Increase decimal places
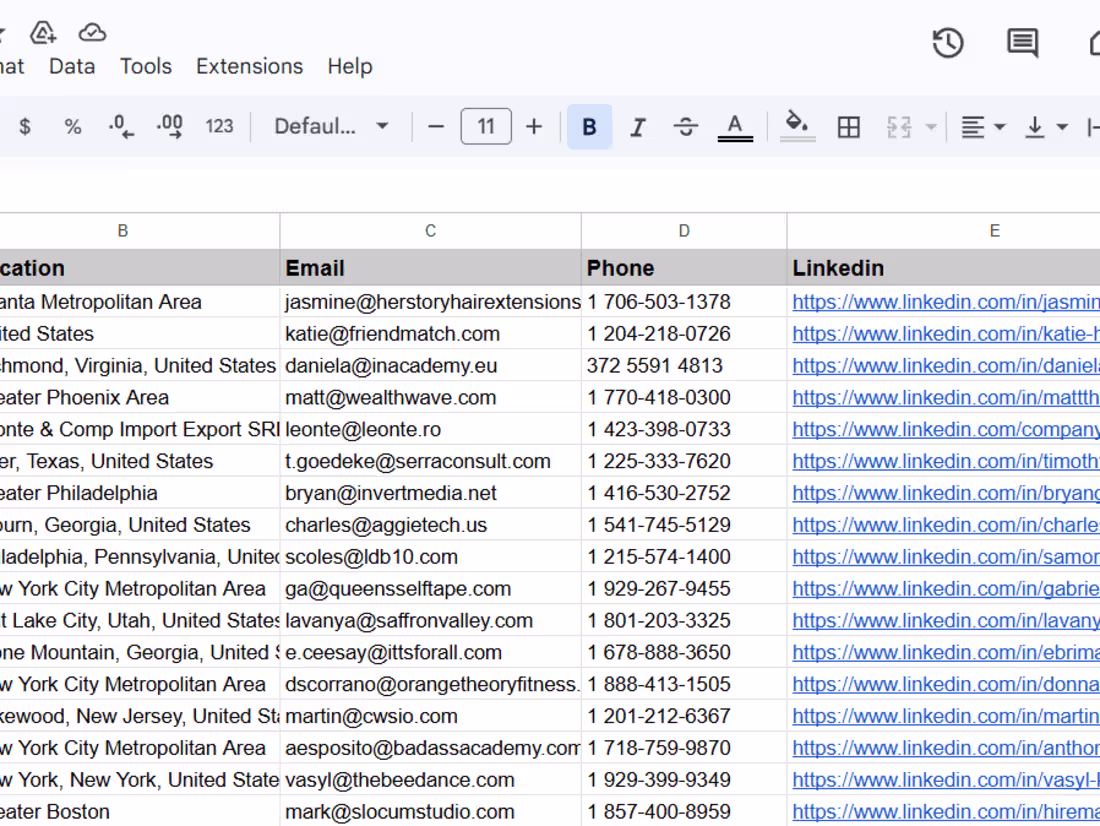 [x=170, y=127]
